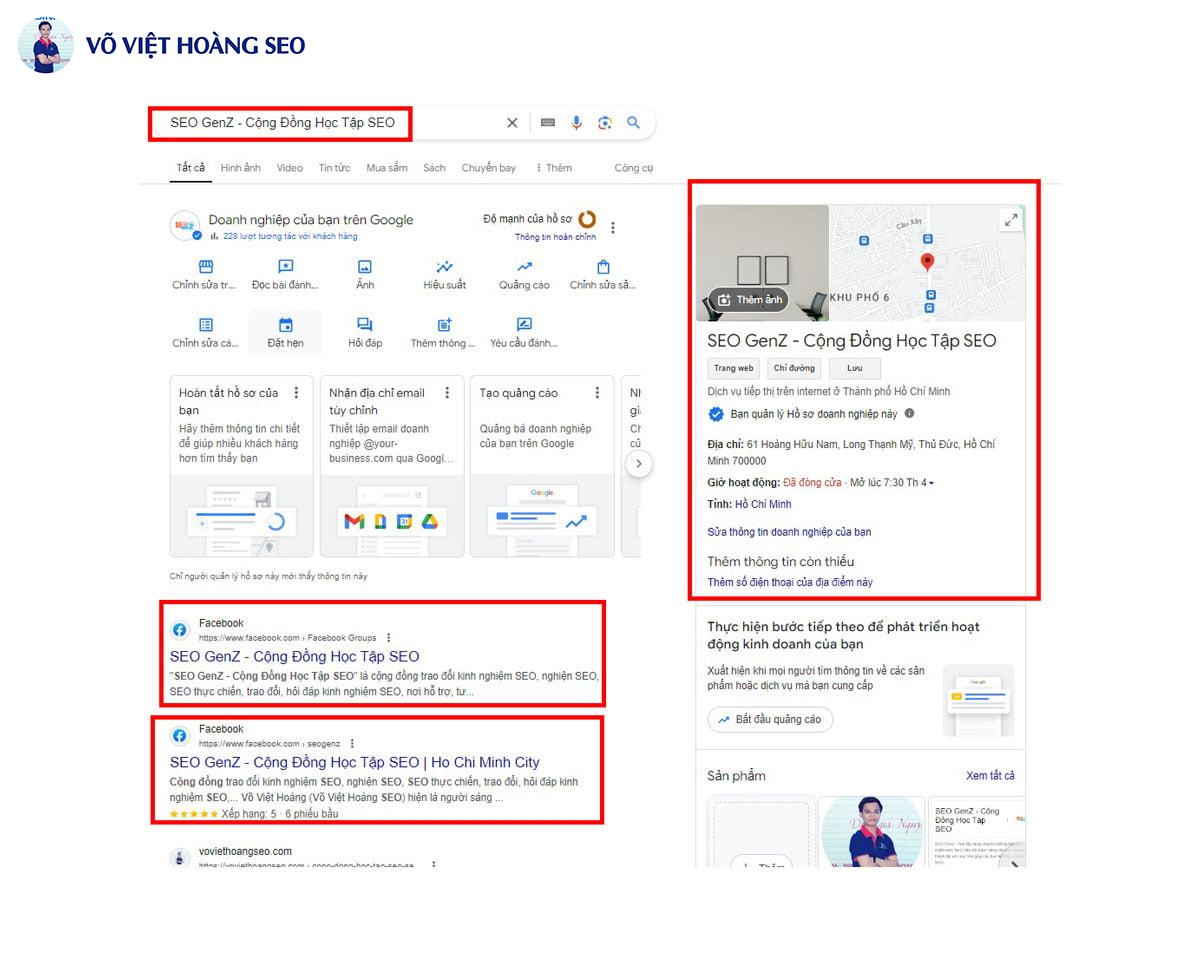Open the Hỏi đáp Q&A icon
The width and height of the screenshot is (1200, 969).
pyautogui.click(x=365, y=325)
